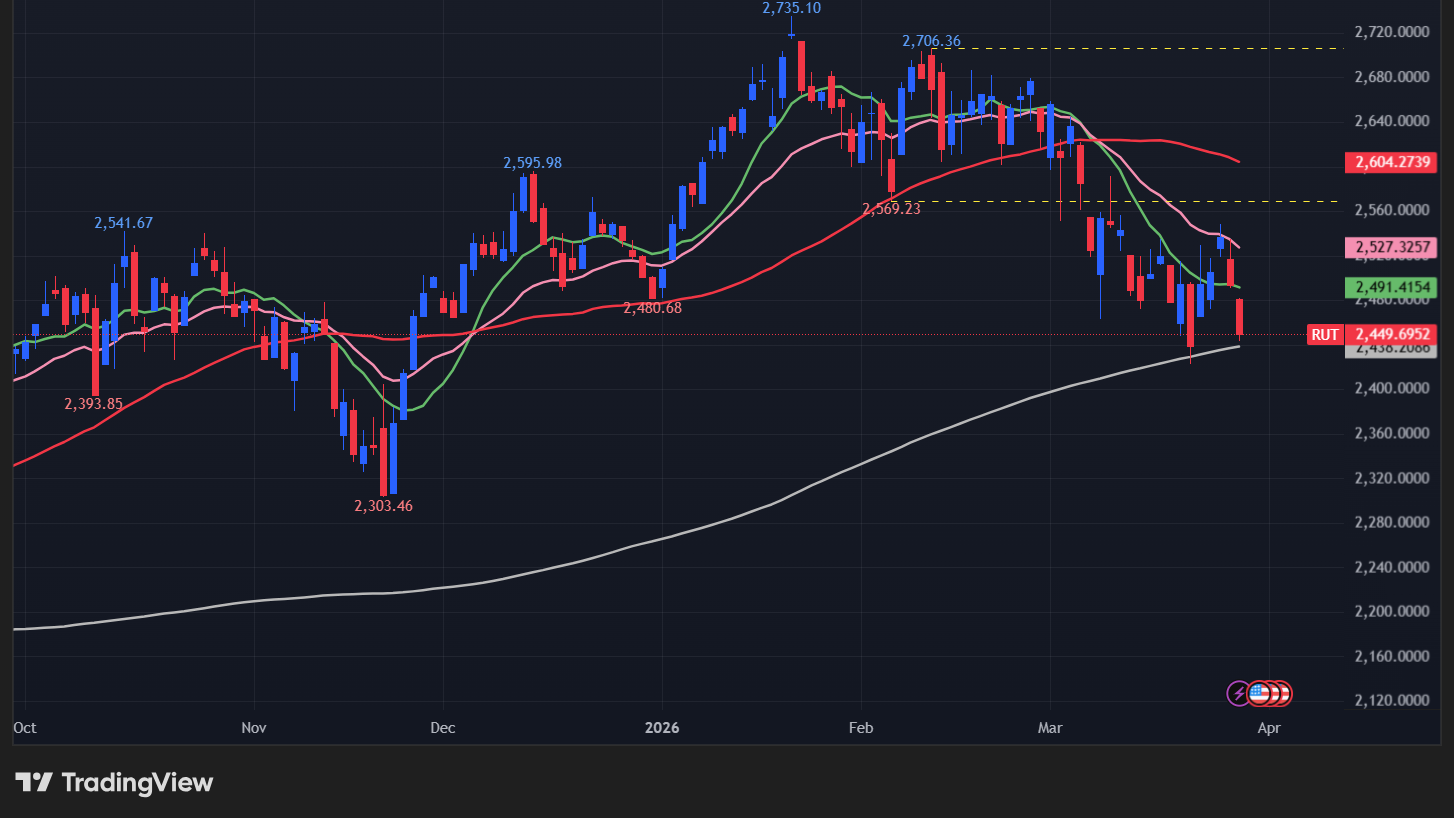Screen dimensions: 1454x818
Task: Click the 2,569.23 pivot low label
Action: click(x=891, y=209)
